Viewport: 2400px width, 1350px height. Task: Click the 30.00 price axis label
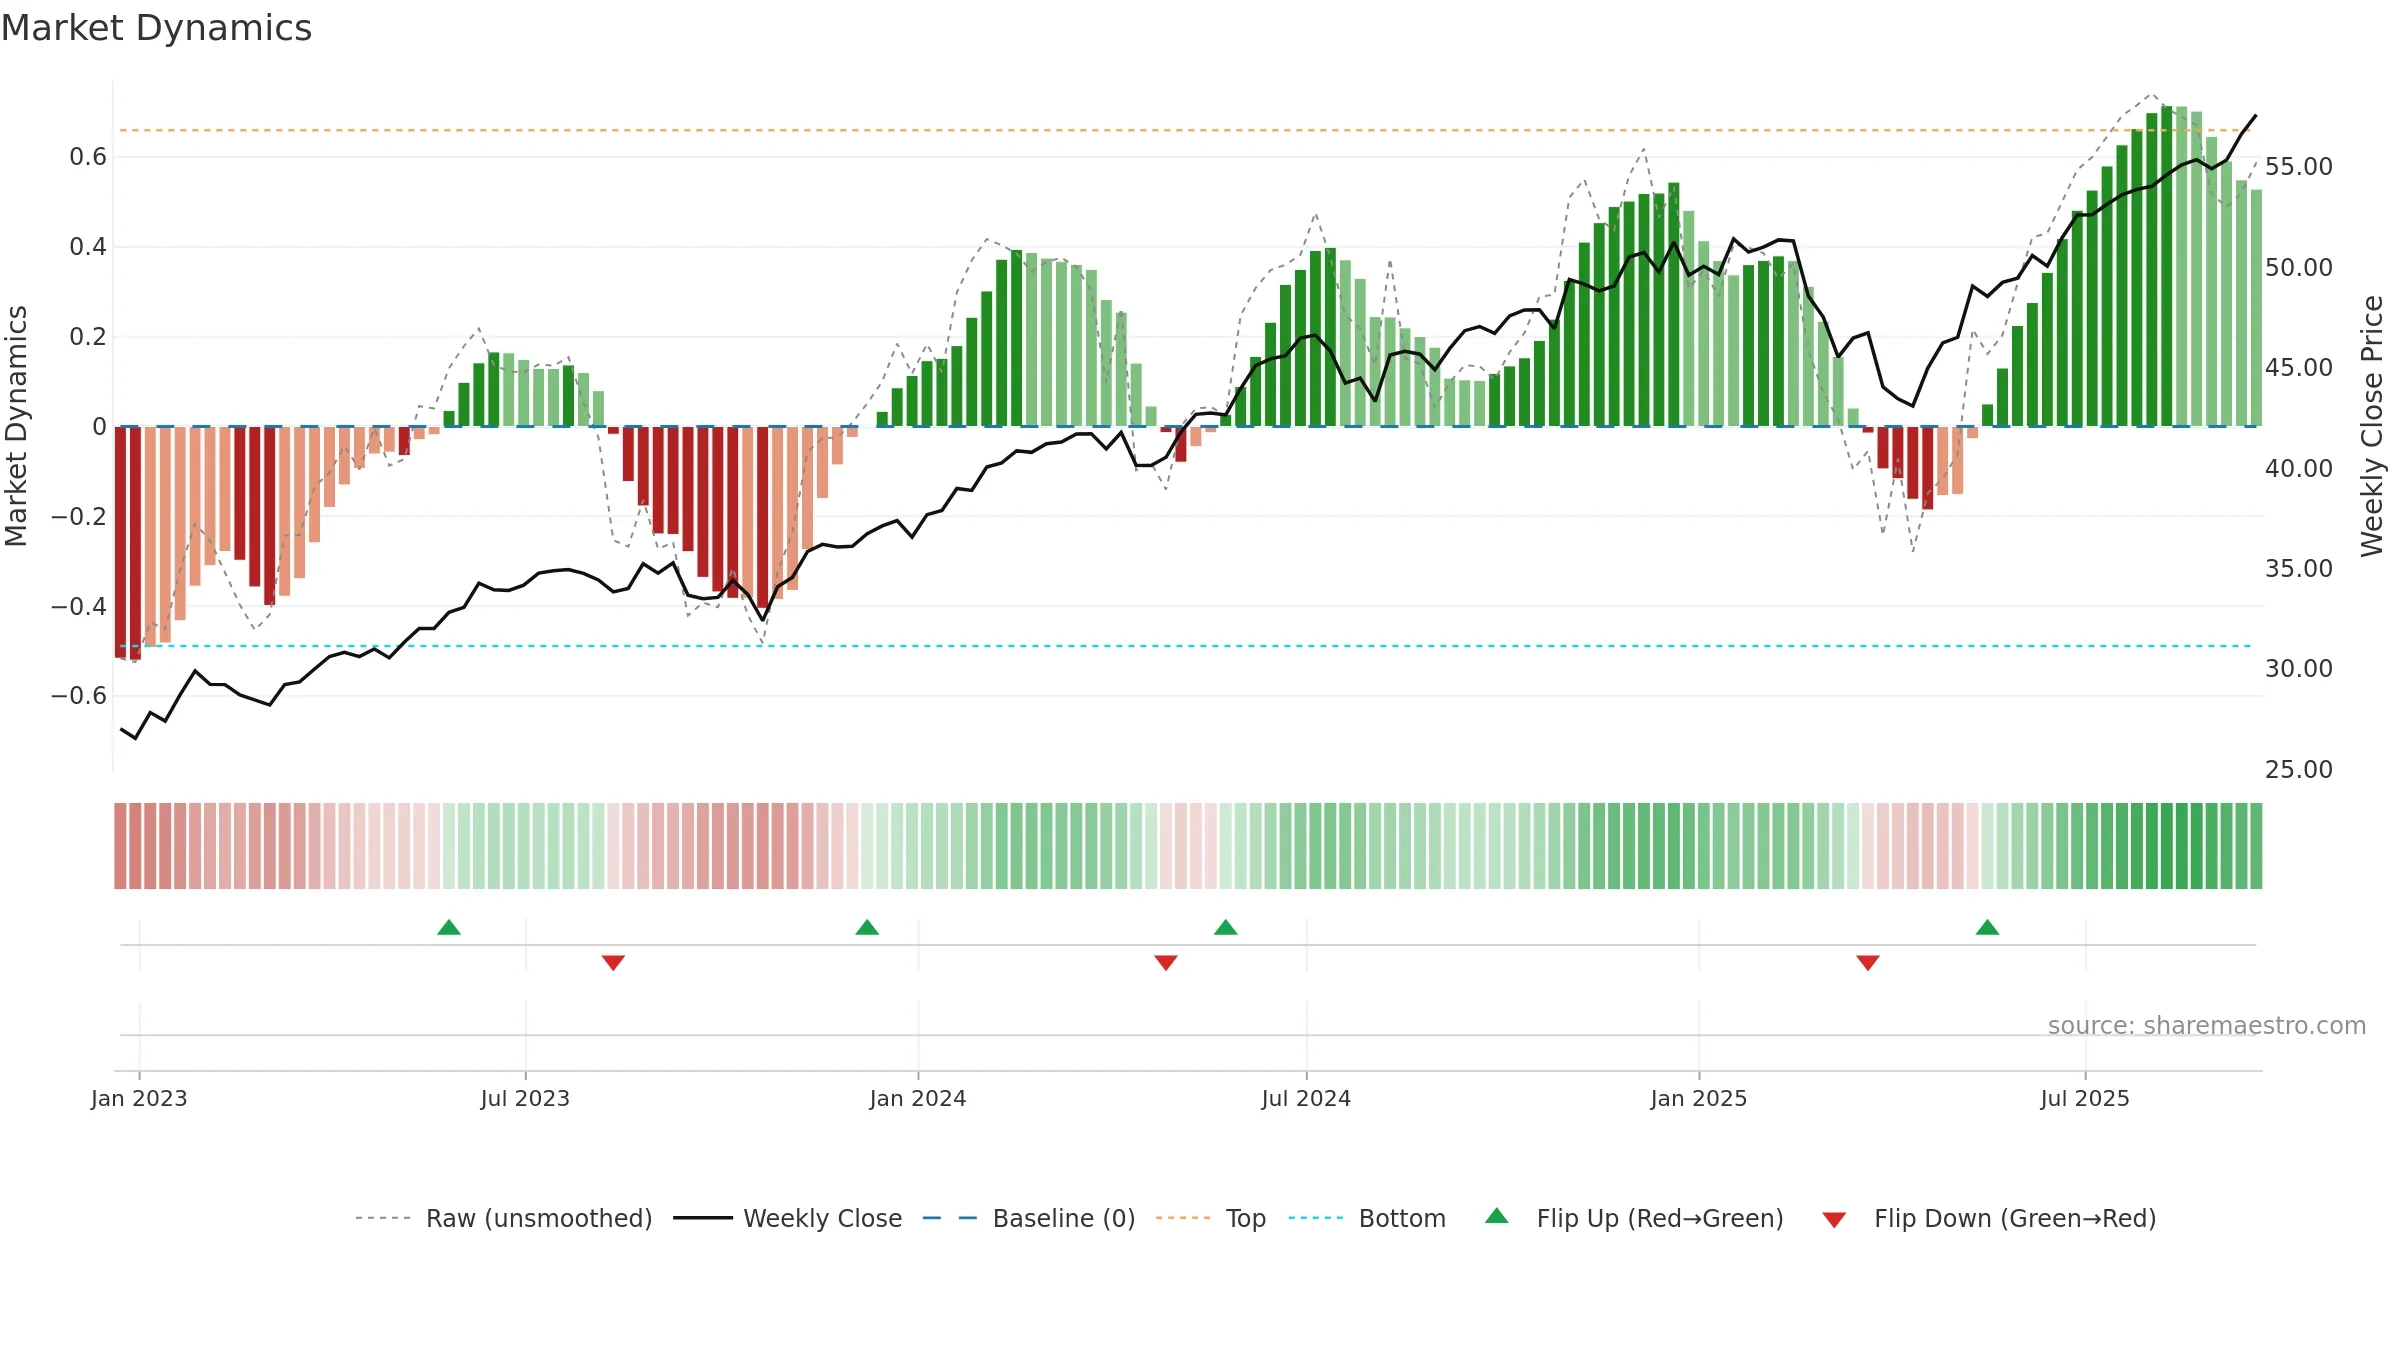2299,668
